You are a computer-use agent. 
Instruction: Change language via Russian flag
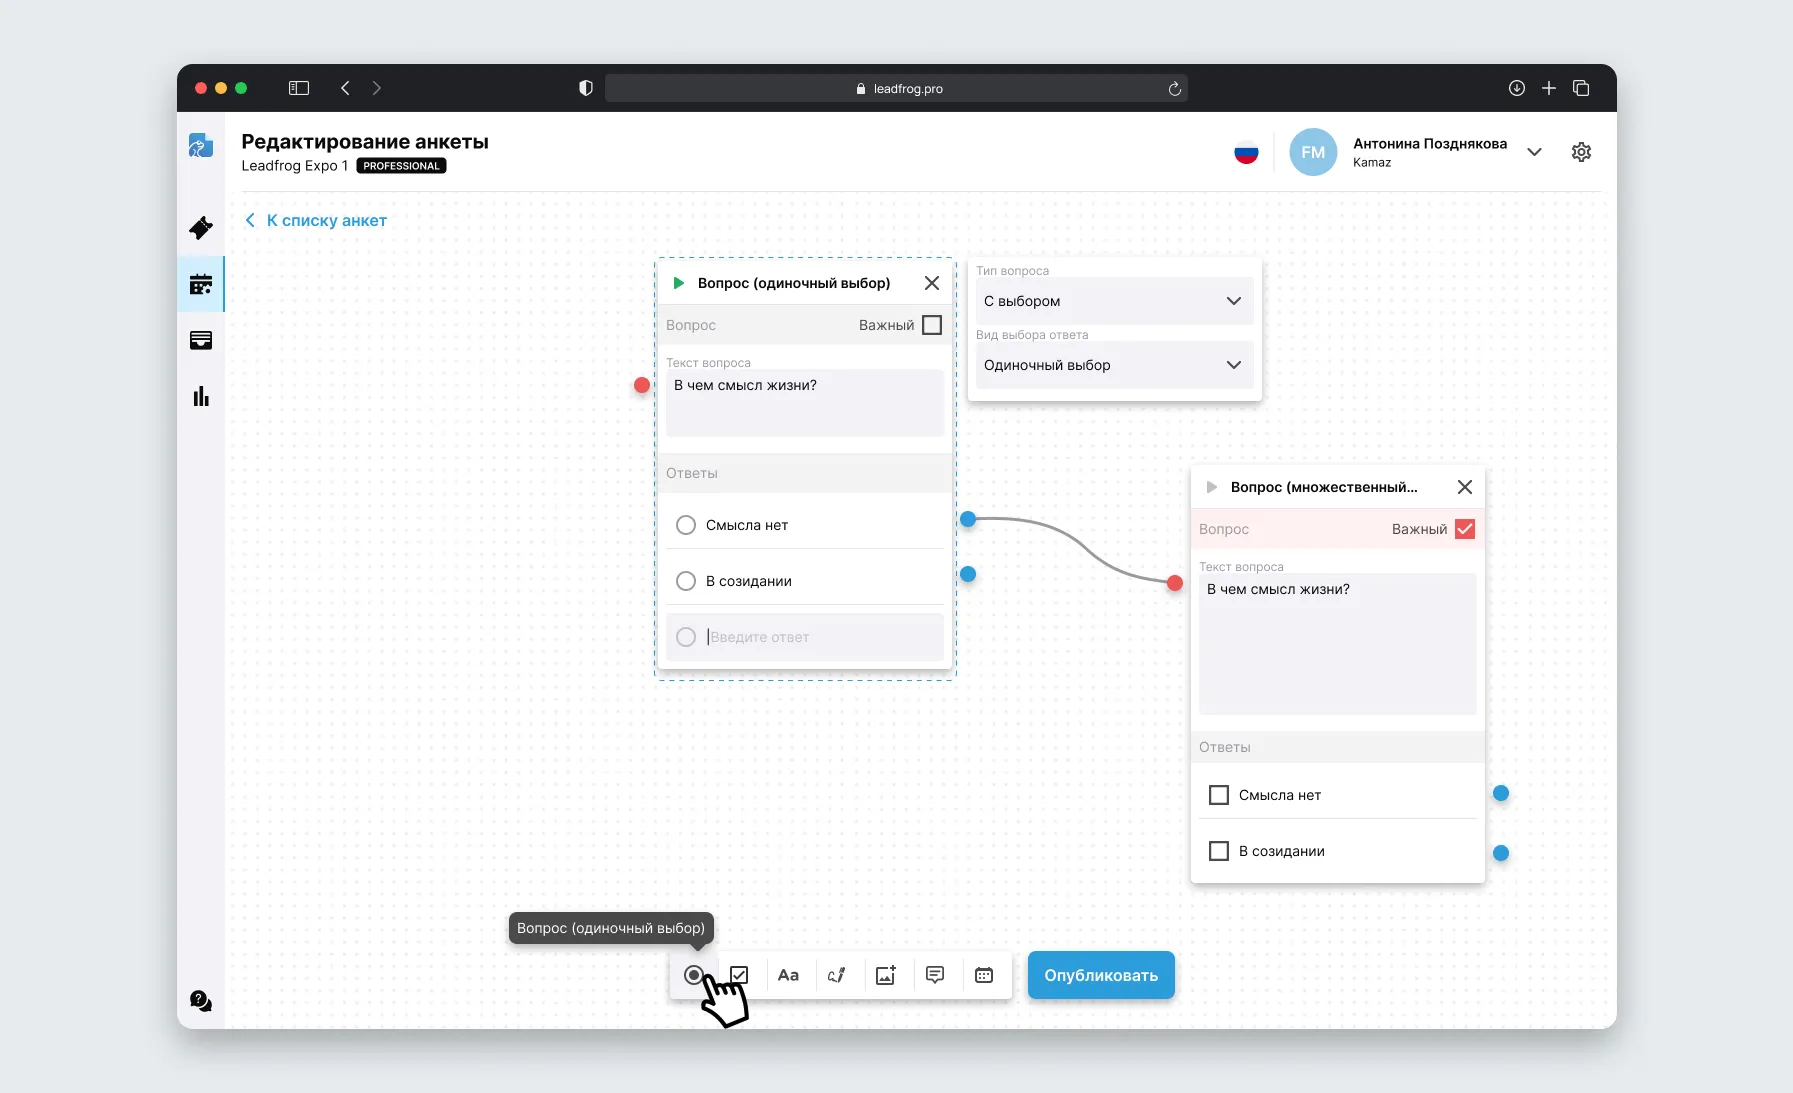coord(1246,152)
